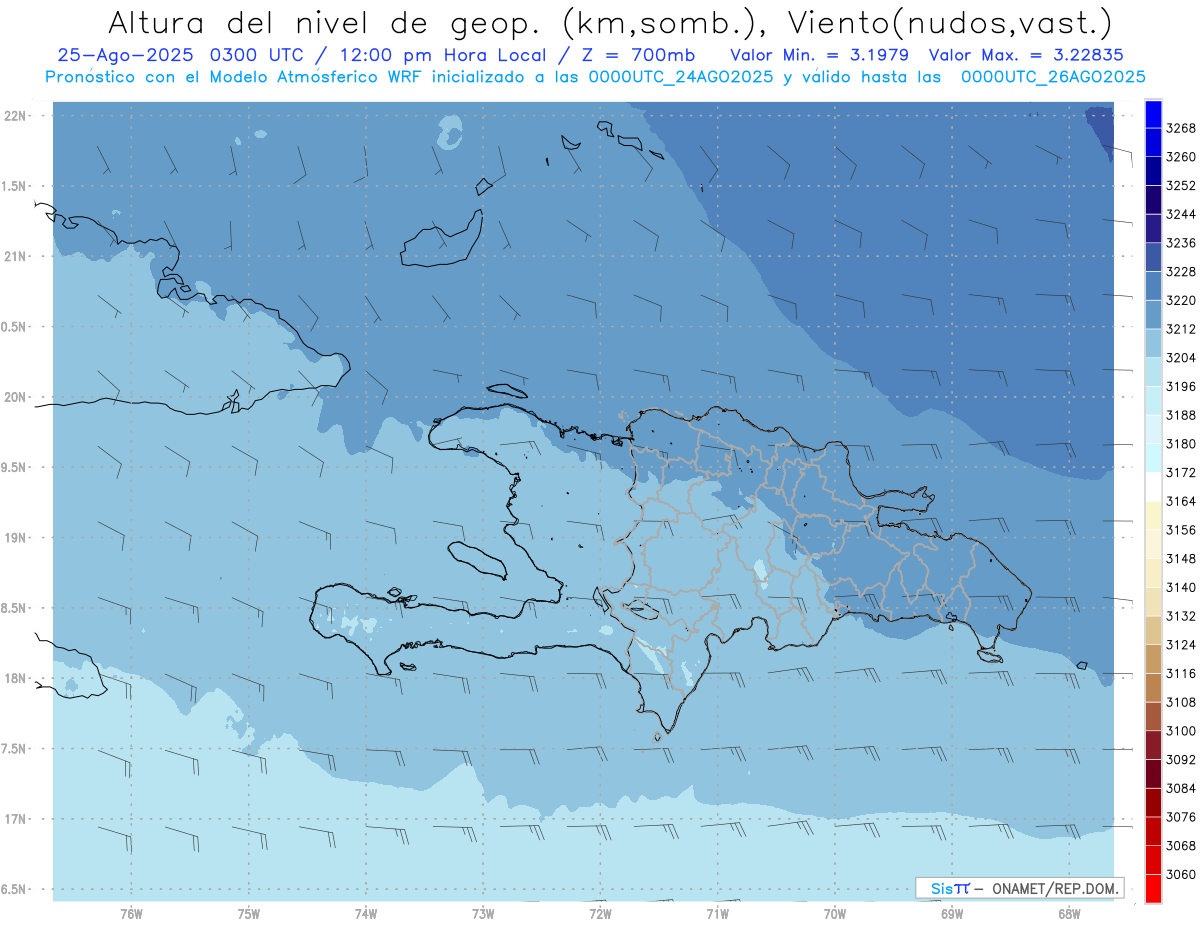This screenshot has height=927, width=1200.
Task: Click the 3228 value on the colorbar
Action: (x=1181, y=272)
